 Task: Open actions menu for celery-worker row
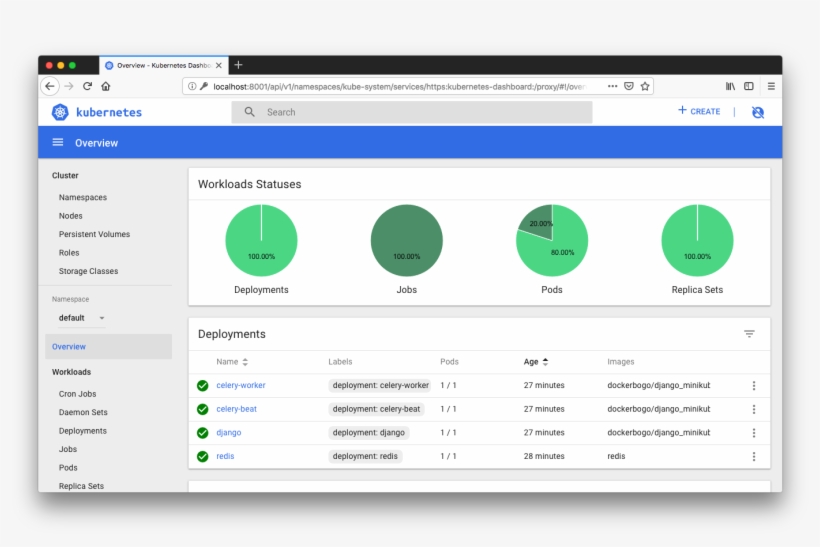(754, 385)
